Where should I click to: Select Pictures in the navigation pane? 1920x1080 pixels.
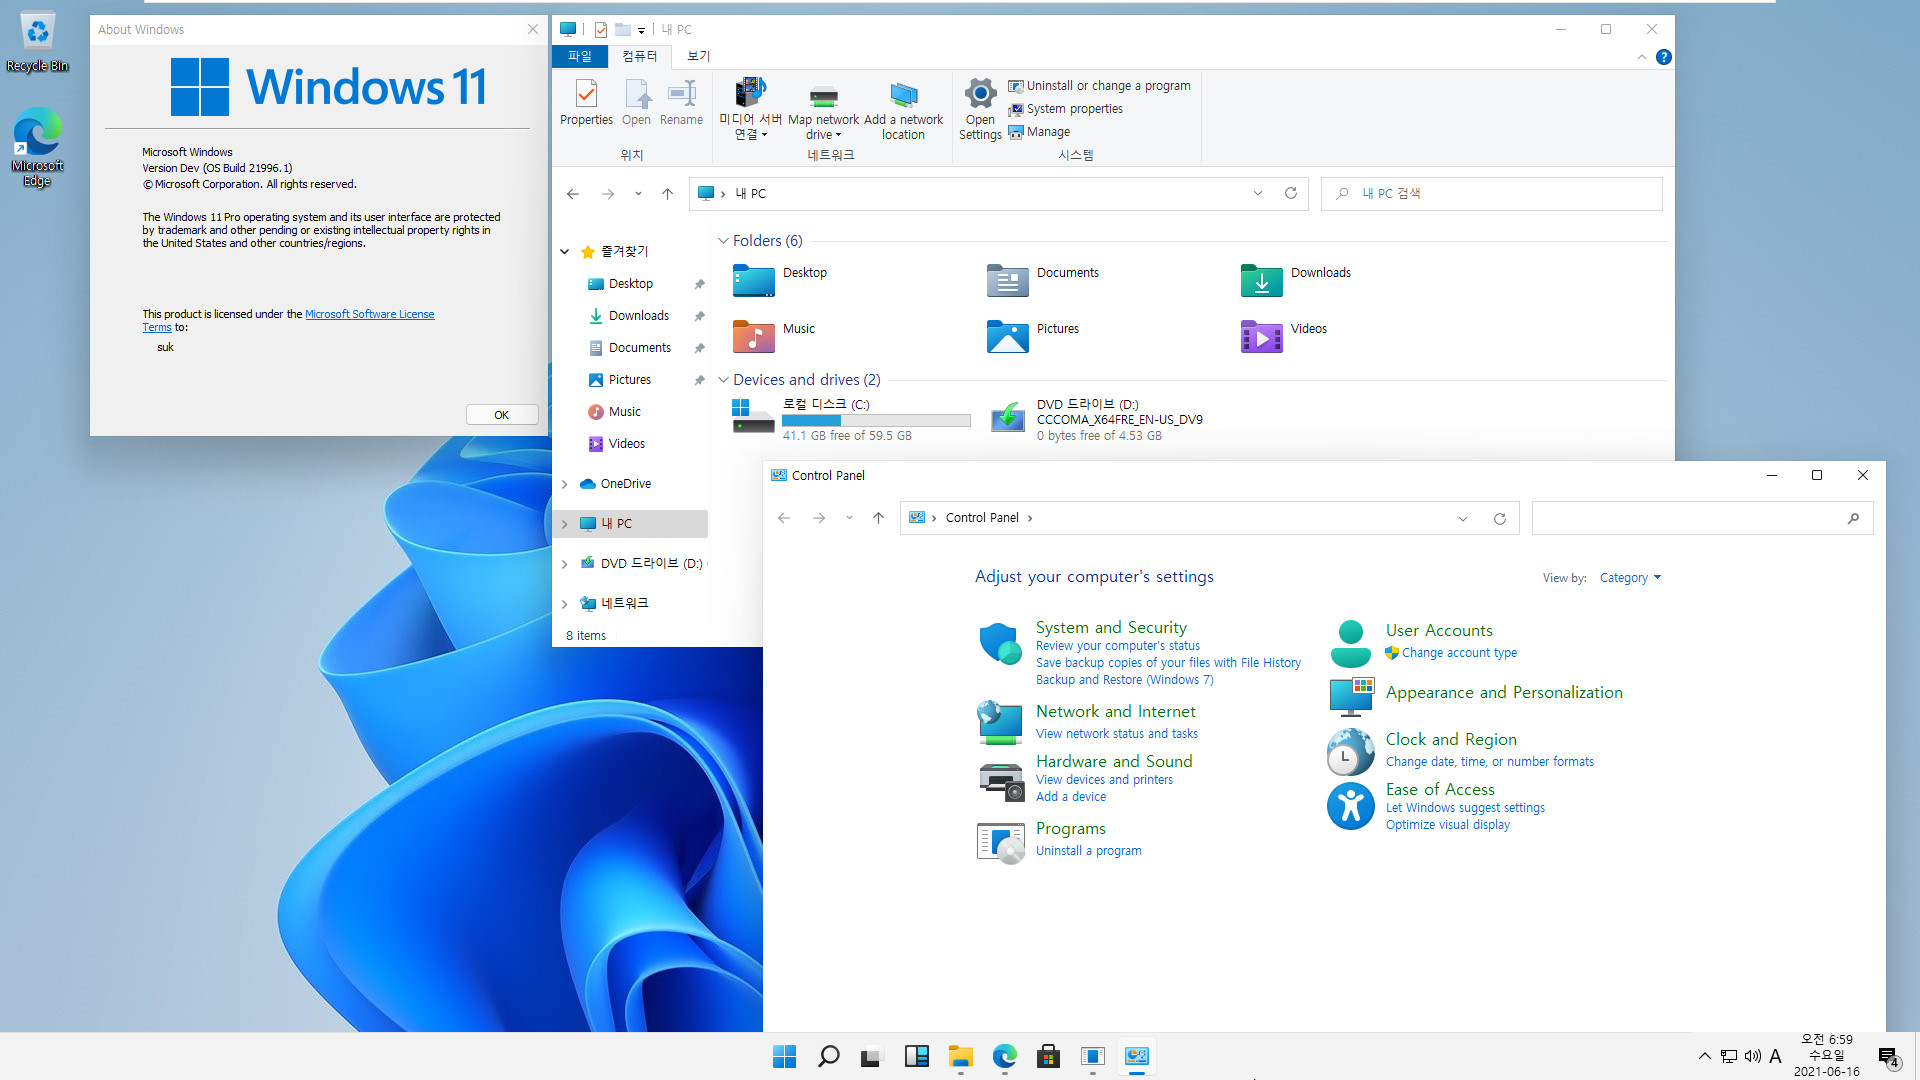[629, 380]
